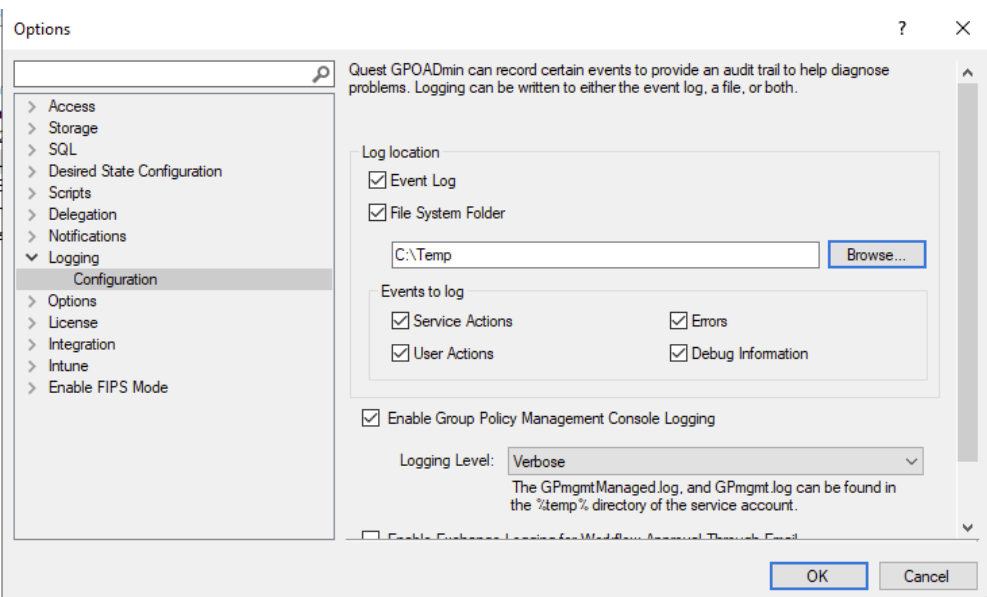The image size is (987, 597).
Task: Expand the Desired State Configuration node
Action: coord(33,171)
